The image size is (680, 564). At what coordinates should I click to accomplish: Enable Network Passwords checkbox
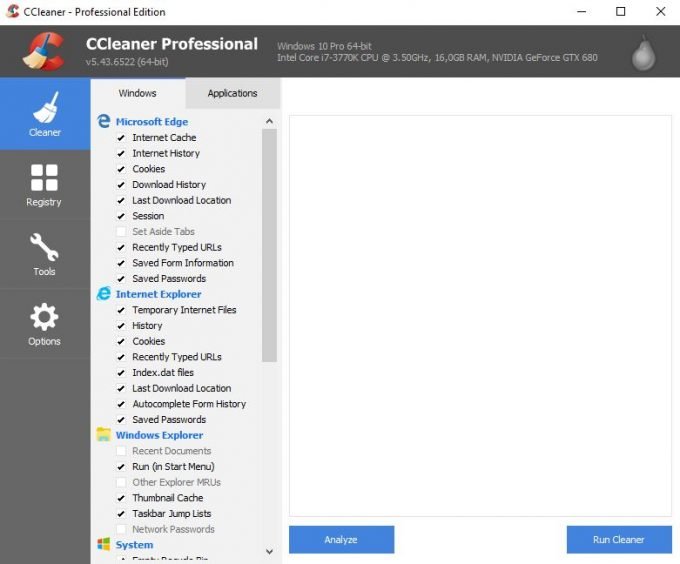(x=121, y=529)
